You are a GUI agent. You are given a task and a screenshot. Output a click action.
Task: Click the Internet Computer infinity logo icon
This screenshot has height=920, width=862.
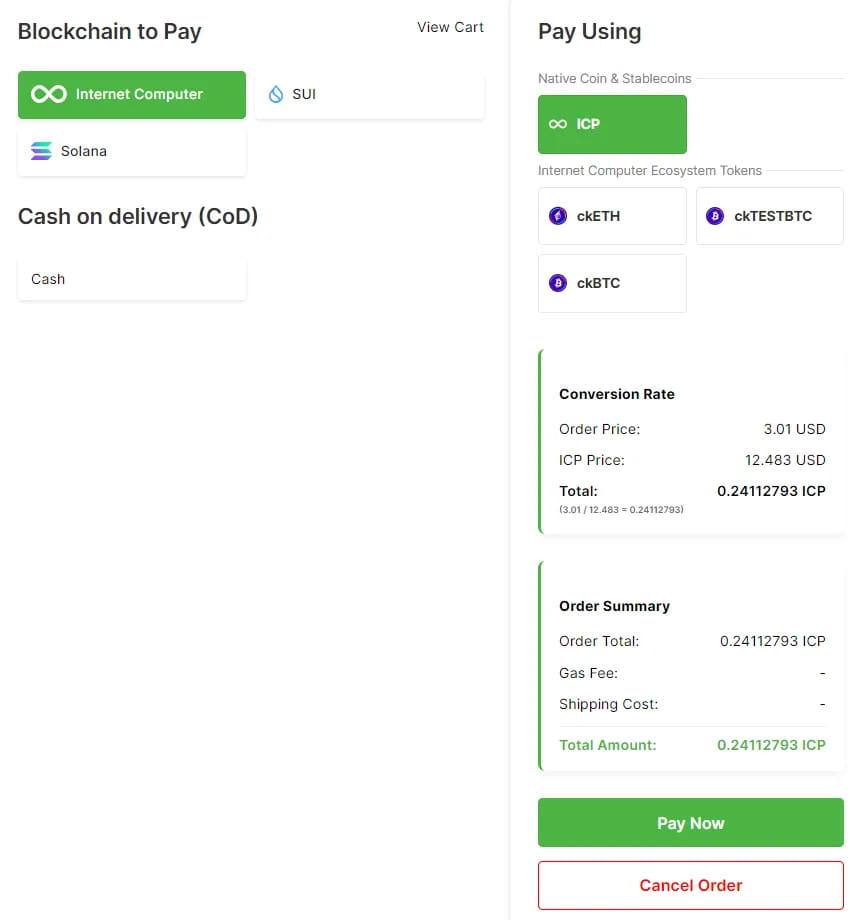point(48,94)
